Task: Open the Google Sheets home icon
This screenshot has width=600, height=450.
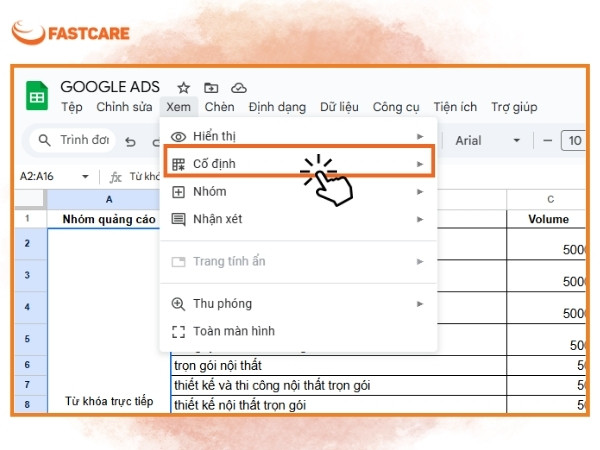Action: (x=37, y=96)
